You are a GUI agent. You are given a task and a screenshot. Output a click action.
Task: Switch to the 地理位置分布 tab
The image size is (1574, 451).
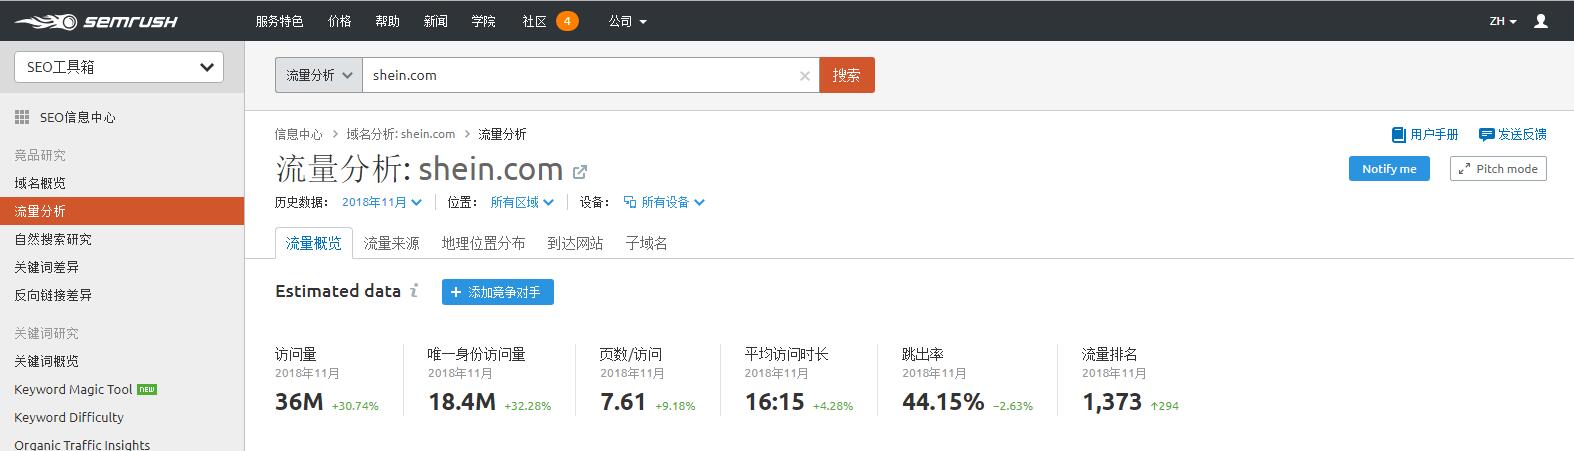[x=483, y=243]
